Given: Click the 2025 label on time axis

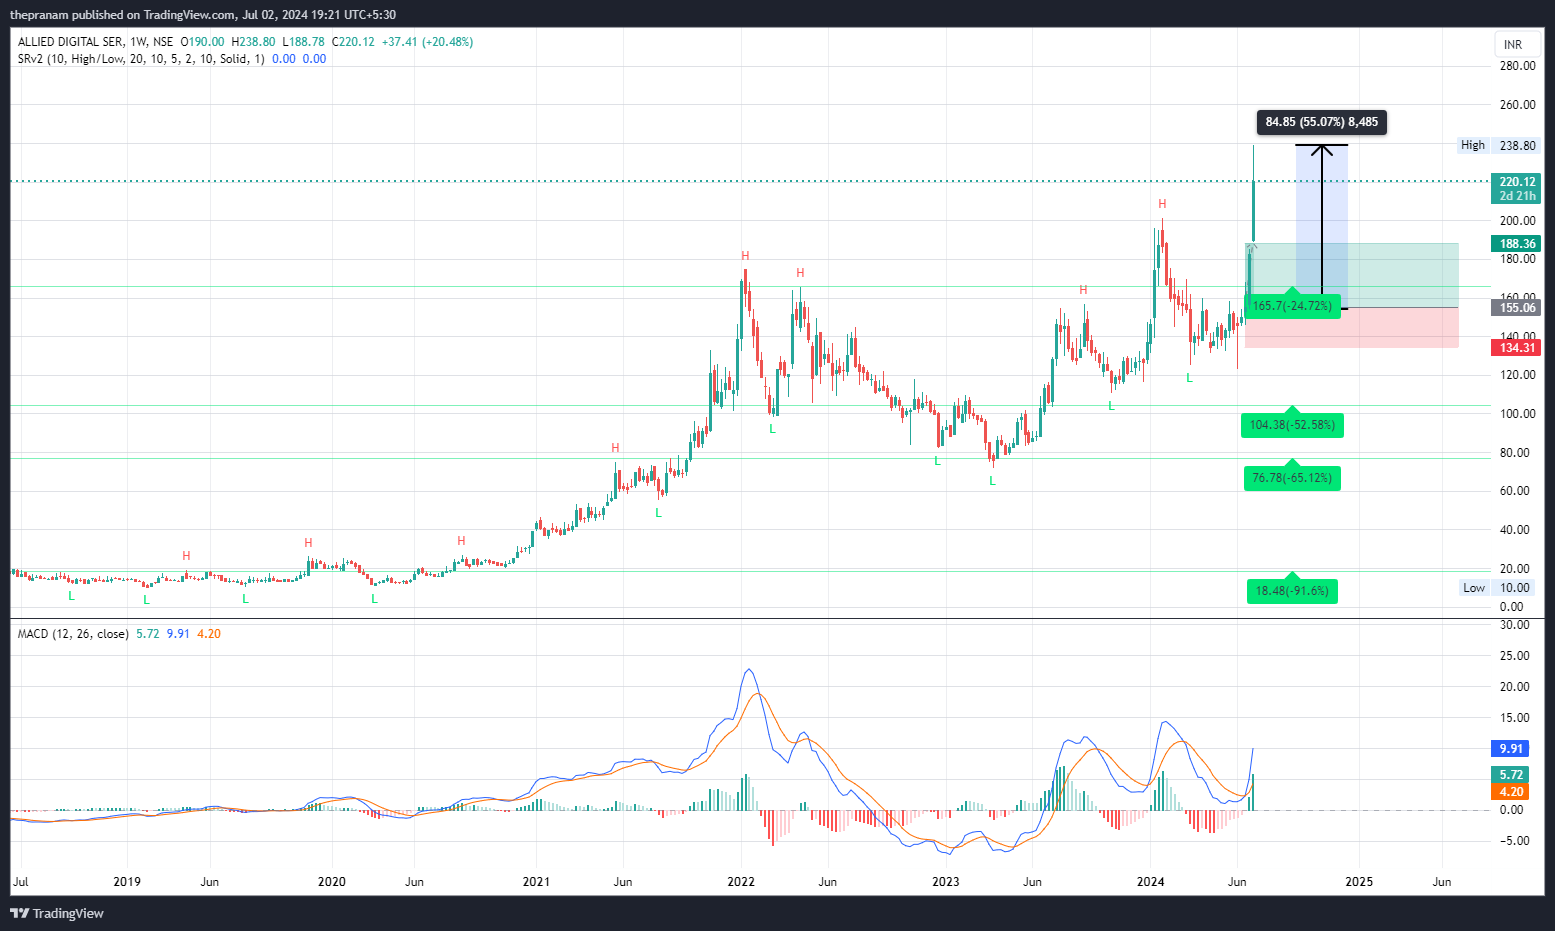Looking at the screenshot, I should tap(1359, 882).
